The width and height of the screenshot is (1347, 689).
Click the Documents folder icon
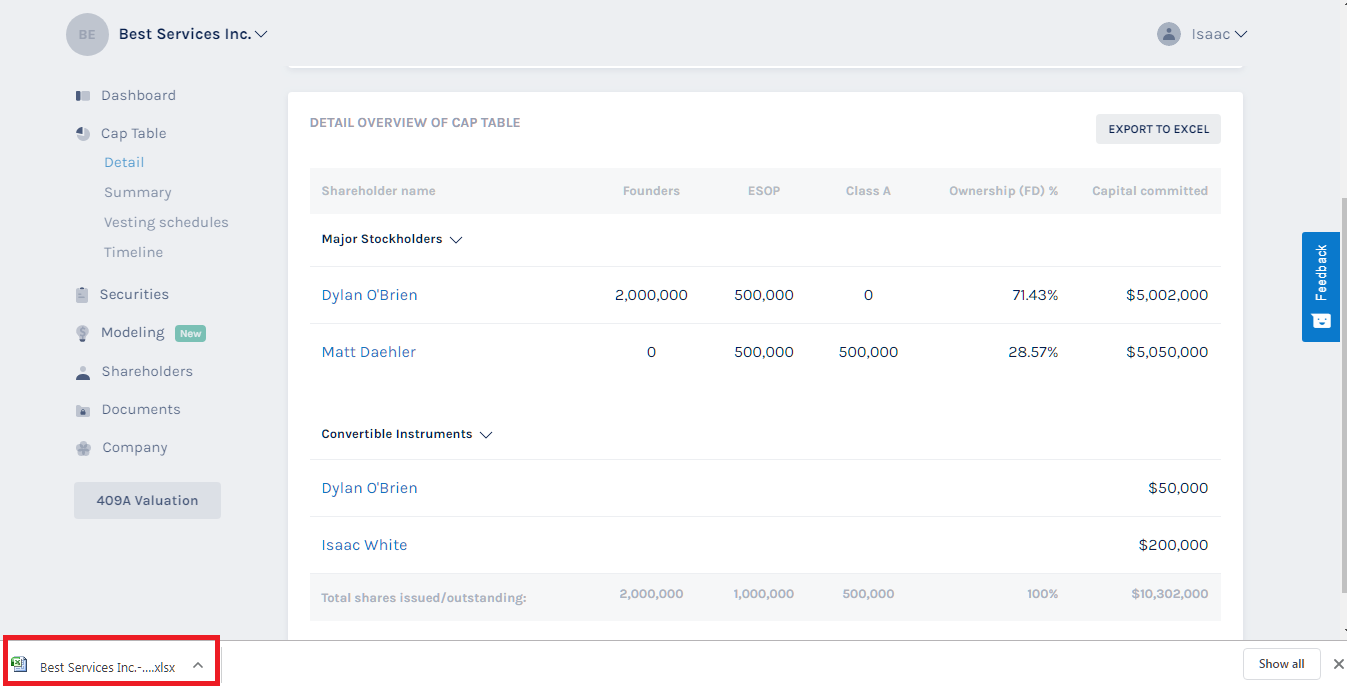(83, 411)
